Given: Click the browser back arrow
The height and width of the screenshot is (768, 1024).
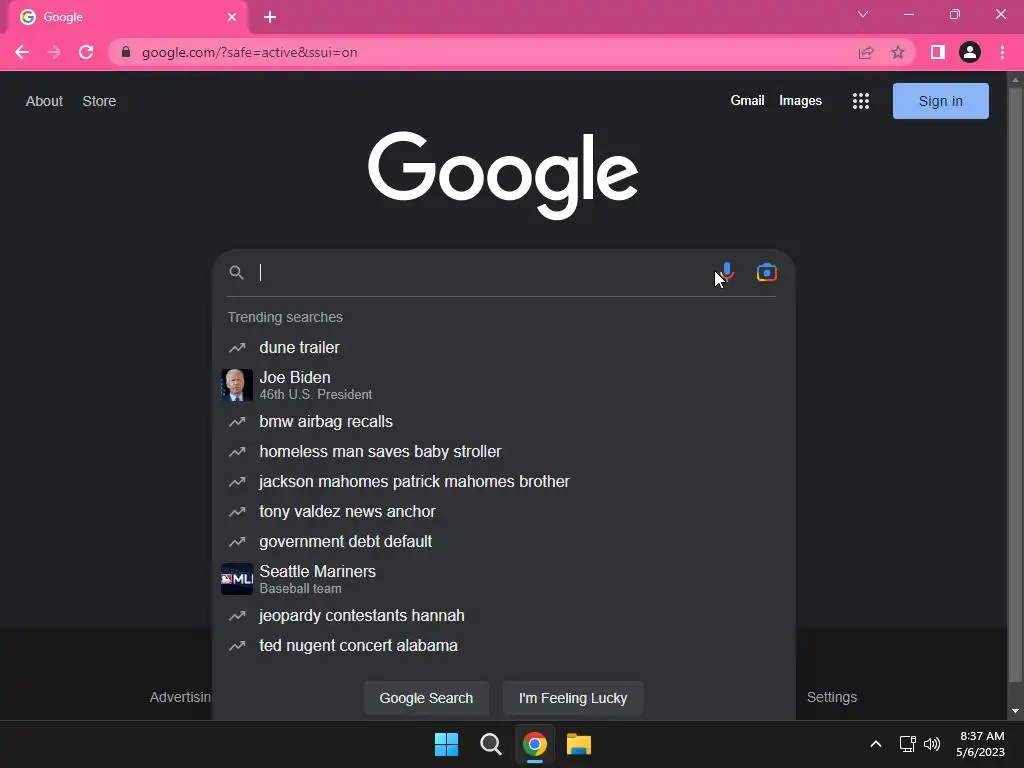Looking at the screenshot, I should pos(22,52).
